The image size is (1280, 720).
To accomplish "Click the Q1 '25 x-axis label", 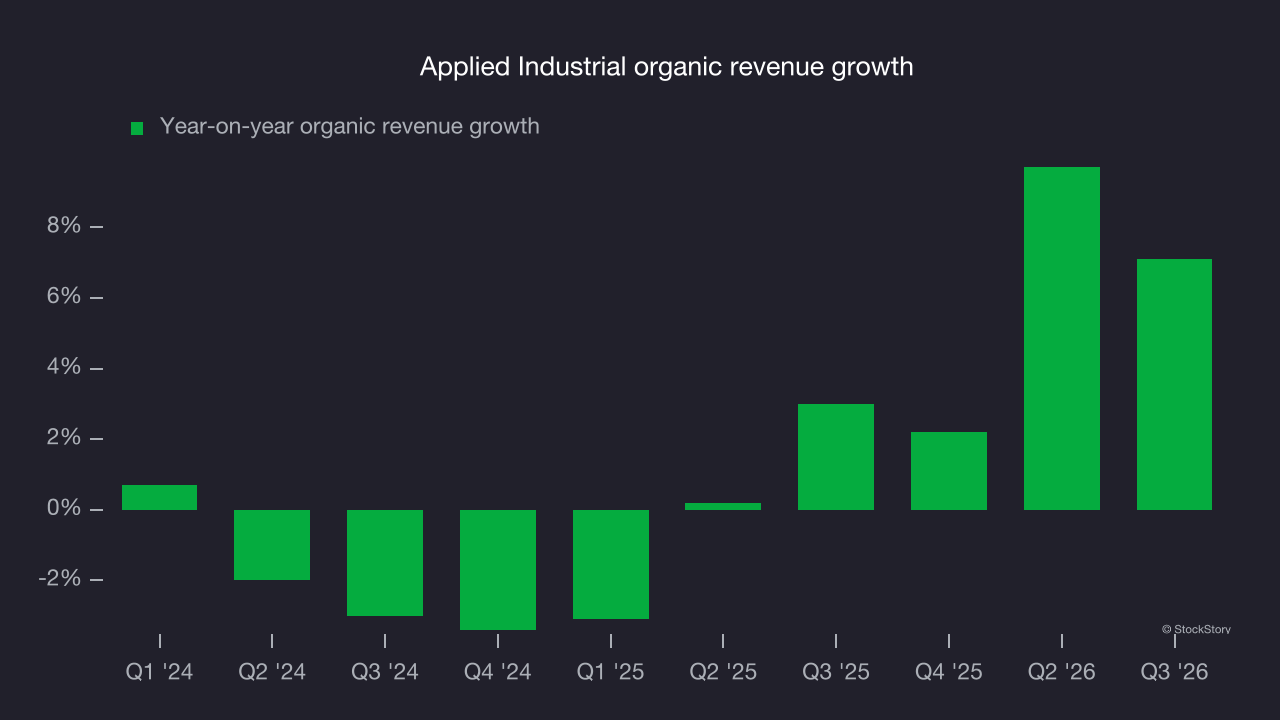I will [x=611, y=672].
